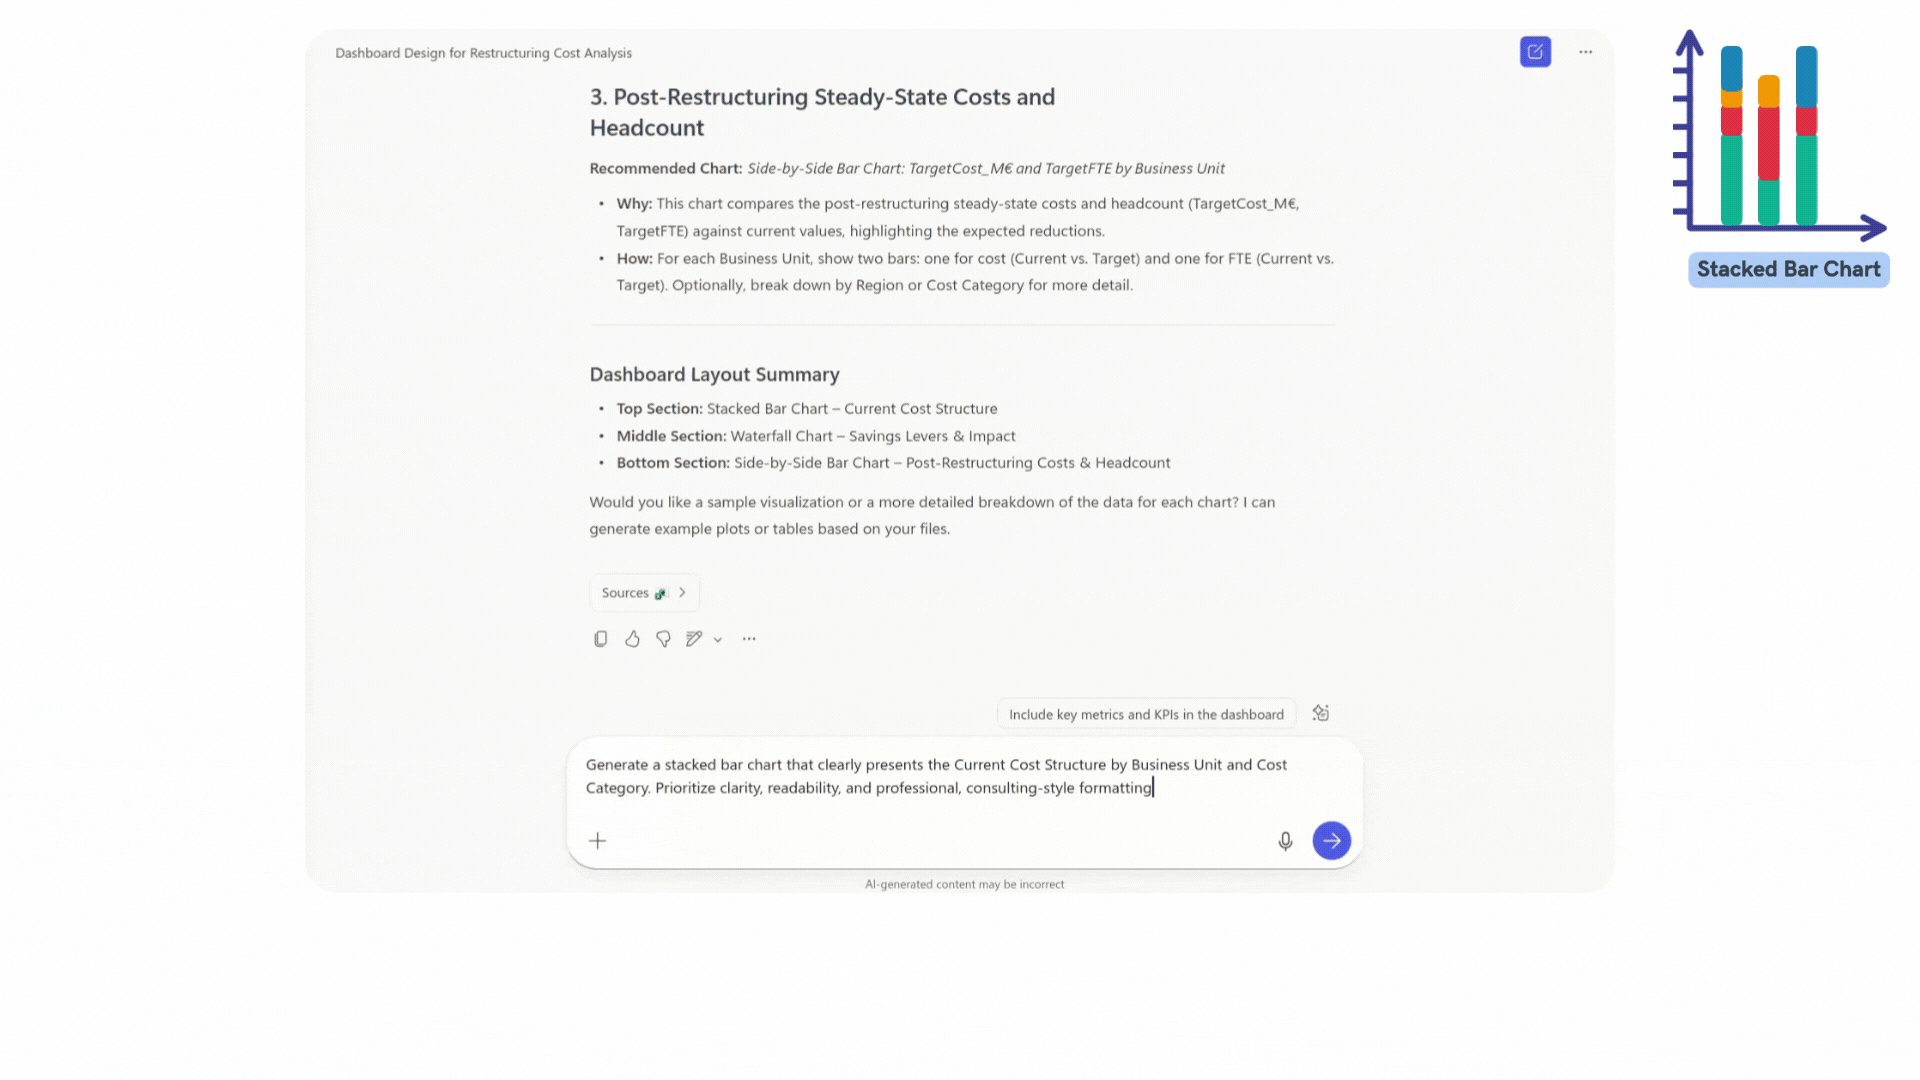Like the response with thumbs up
This screenshot has width=1920, height=1080.
[x=632, y=639]
